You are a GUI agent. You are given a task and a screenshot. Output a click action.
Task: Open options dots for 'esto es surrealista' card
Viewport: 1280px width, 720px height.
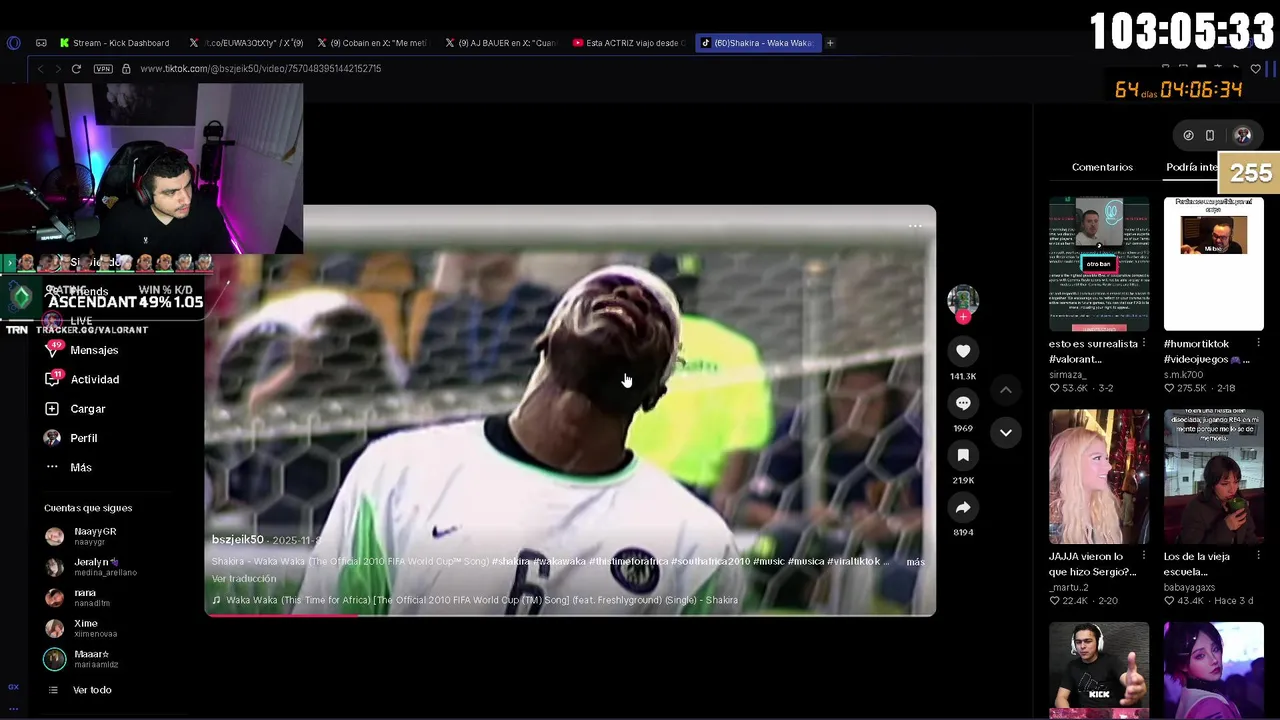click(1145, 344)
